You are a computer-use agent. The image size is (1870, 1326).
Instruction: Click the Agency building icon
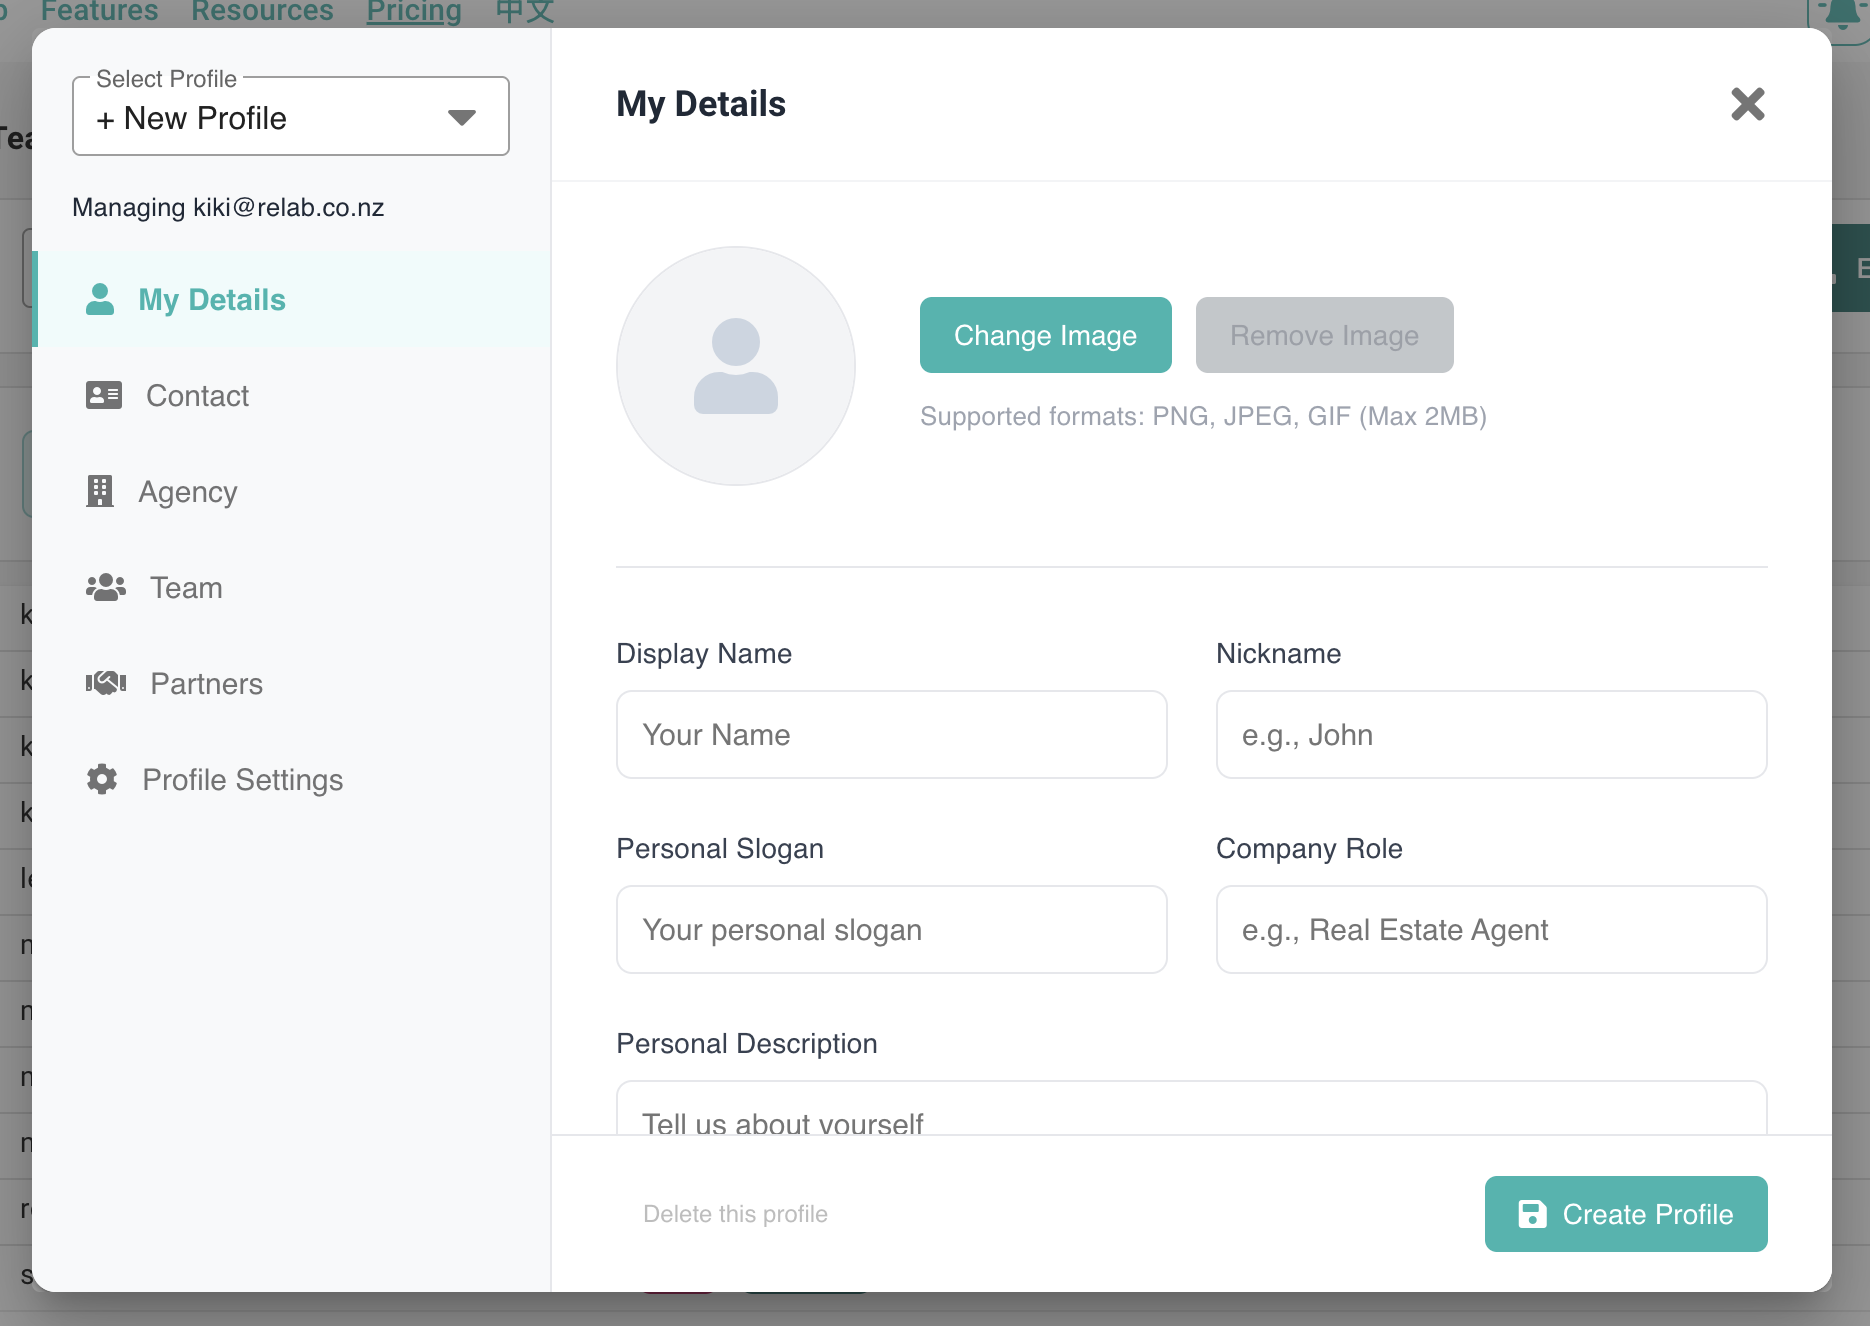click(x=99, y=491)
